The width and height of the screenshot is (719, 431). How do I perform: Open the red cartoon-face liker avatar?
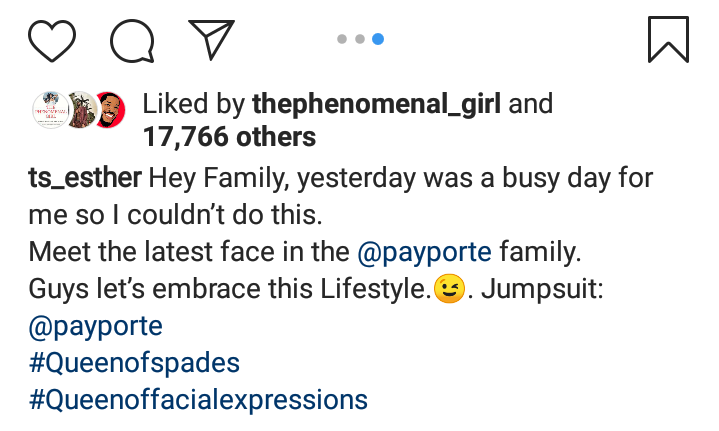[110, 110]
